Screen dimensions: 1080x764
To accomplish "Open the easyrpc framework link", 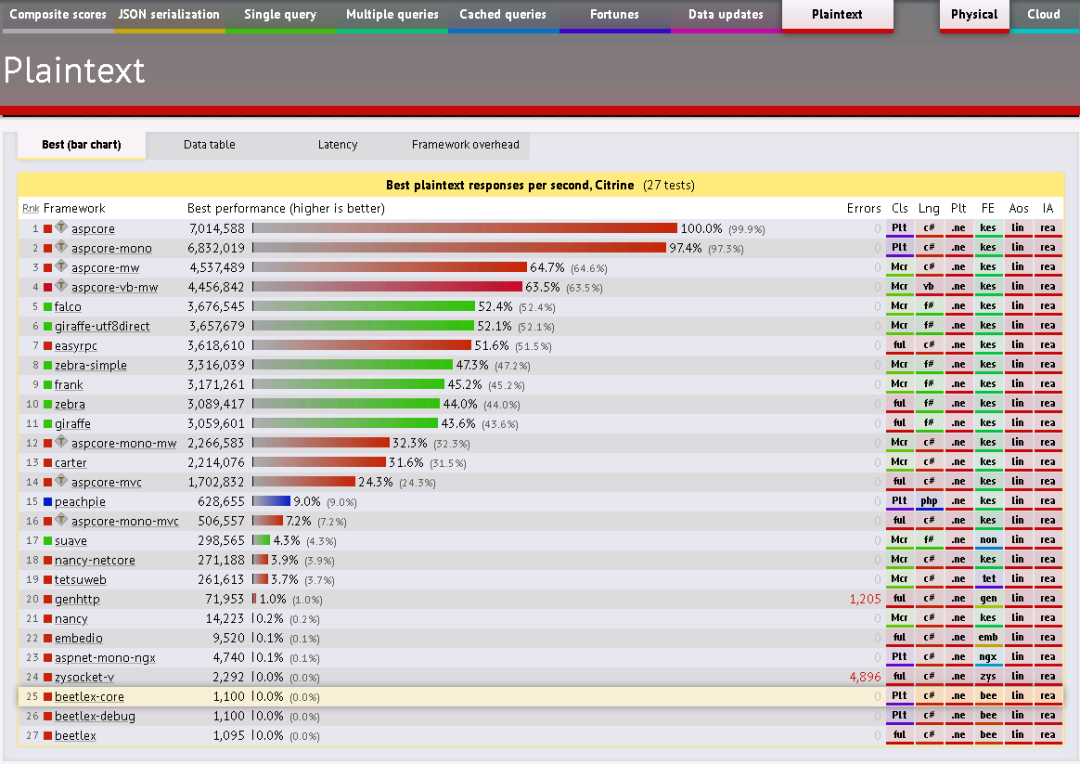I will click(x=76, y=346).
